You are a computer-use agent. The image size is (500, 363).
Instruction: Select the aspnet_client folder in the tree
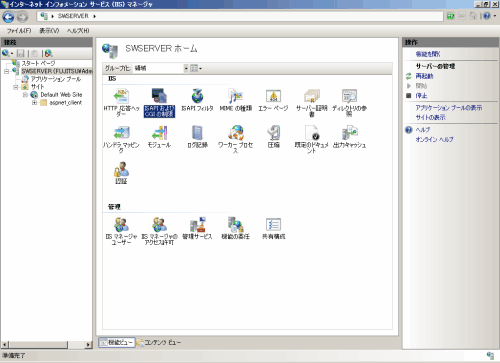pyautogui.click(x=65, y=103)
